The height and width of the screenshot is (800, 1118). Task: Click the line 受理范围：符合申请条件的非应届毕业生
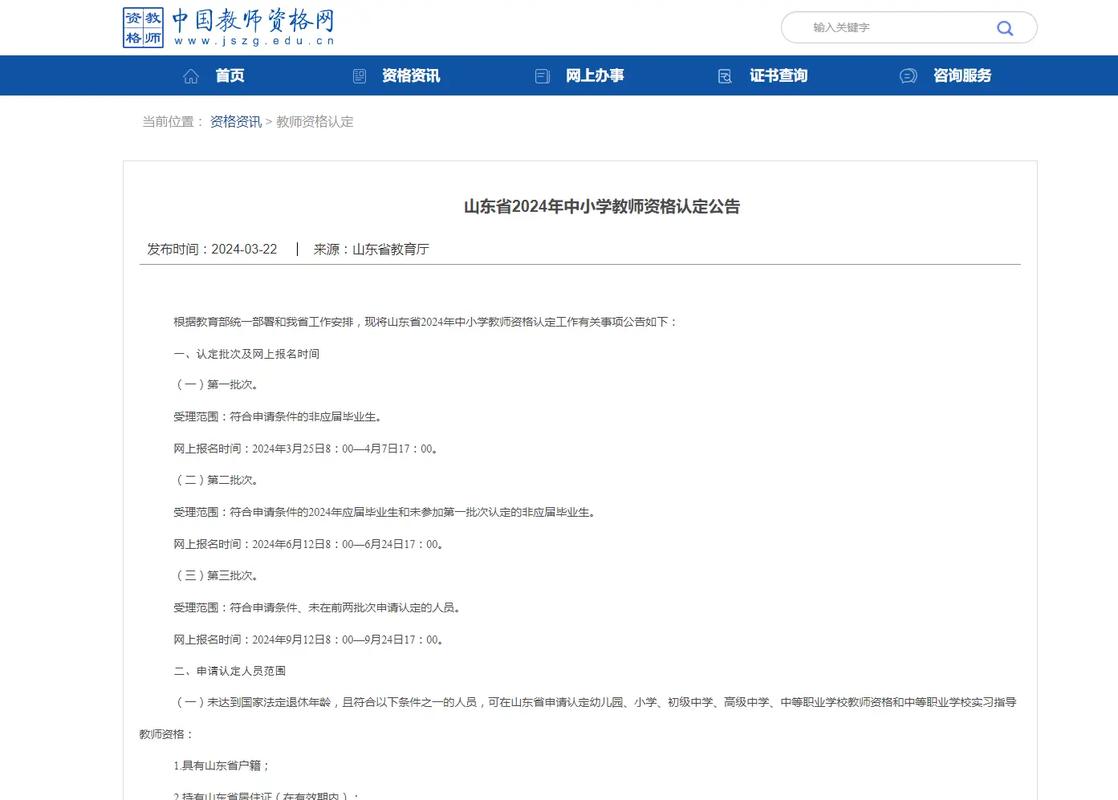(x=277, y=417)
